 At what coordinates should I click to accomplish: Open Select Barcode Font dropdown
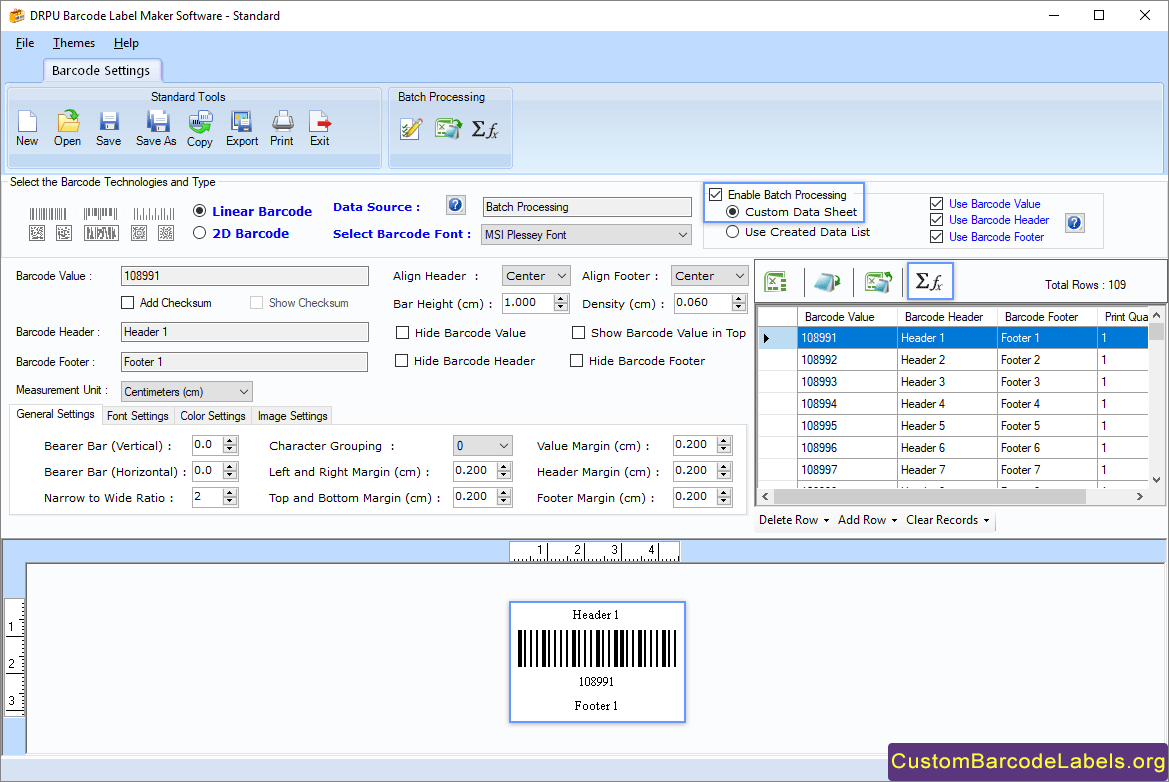(x=586, y=235)
